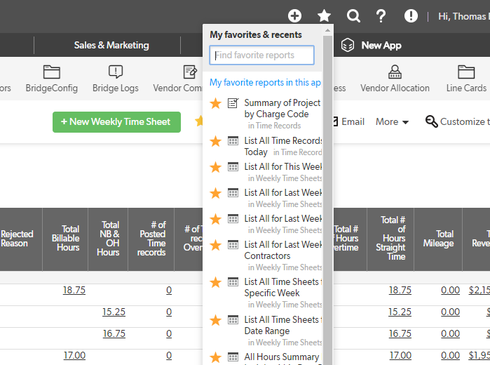Click table icon beside All Hours Summary
Viewport: 490px width, 365px height.
(x=233, y=357)
